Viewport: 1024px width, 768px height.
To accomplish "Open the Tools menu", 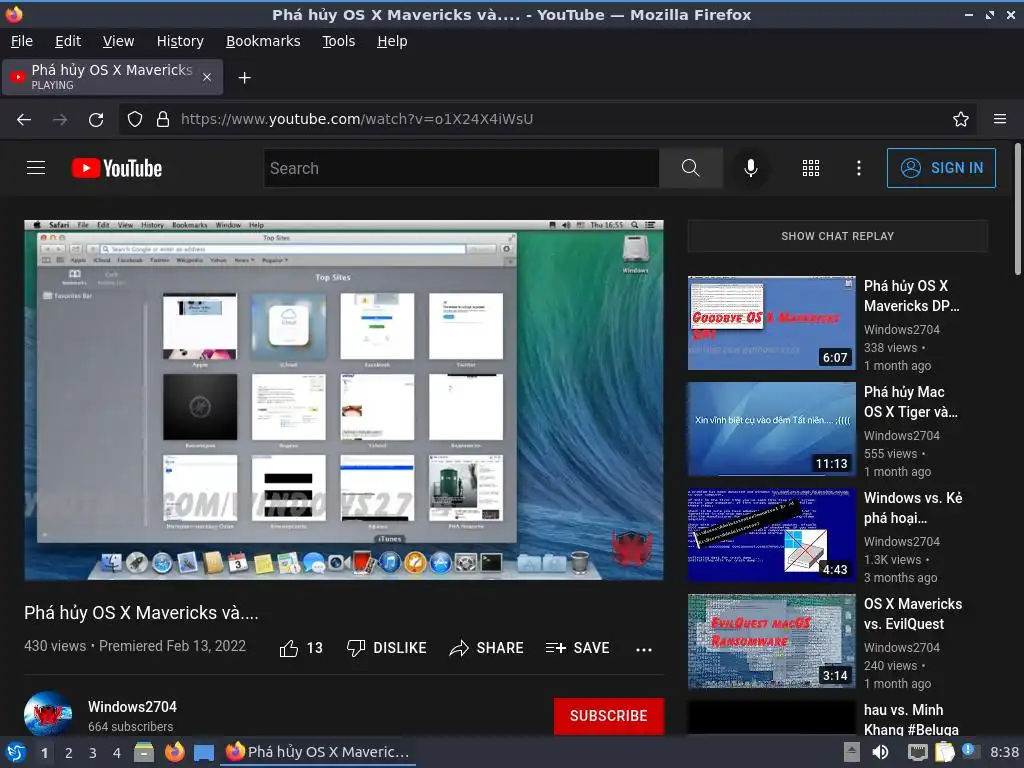I will [338, 41].
